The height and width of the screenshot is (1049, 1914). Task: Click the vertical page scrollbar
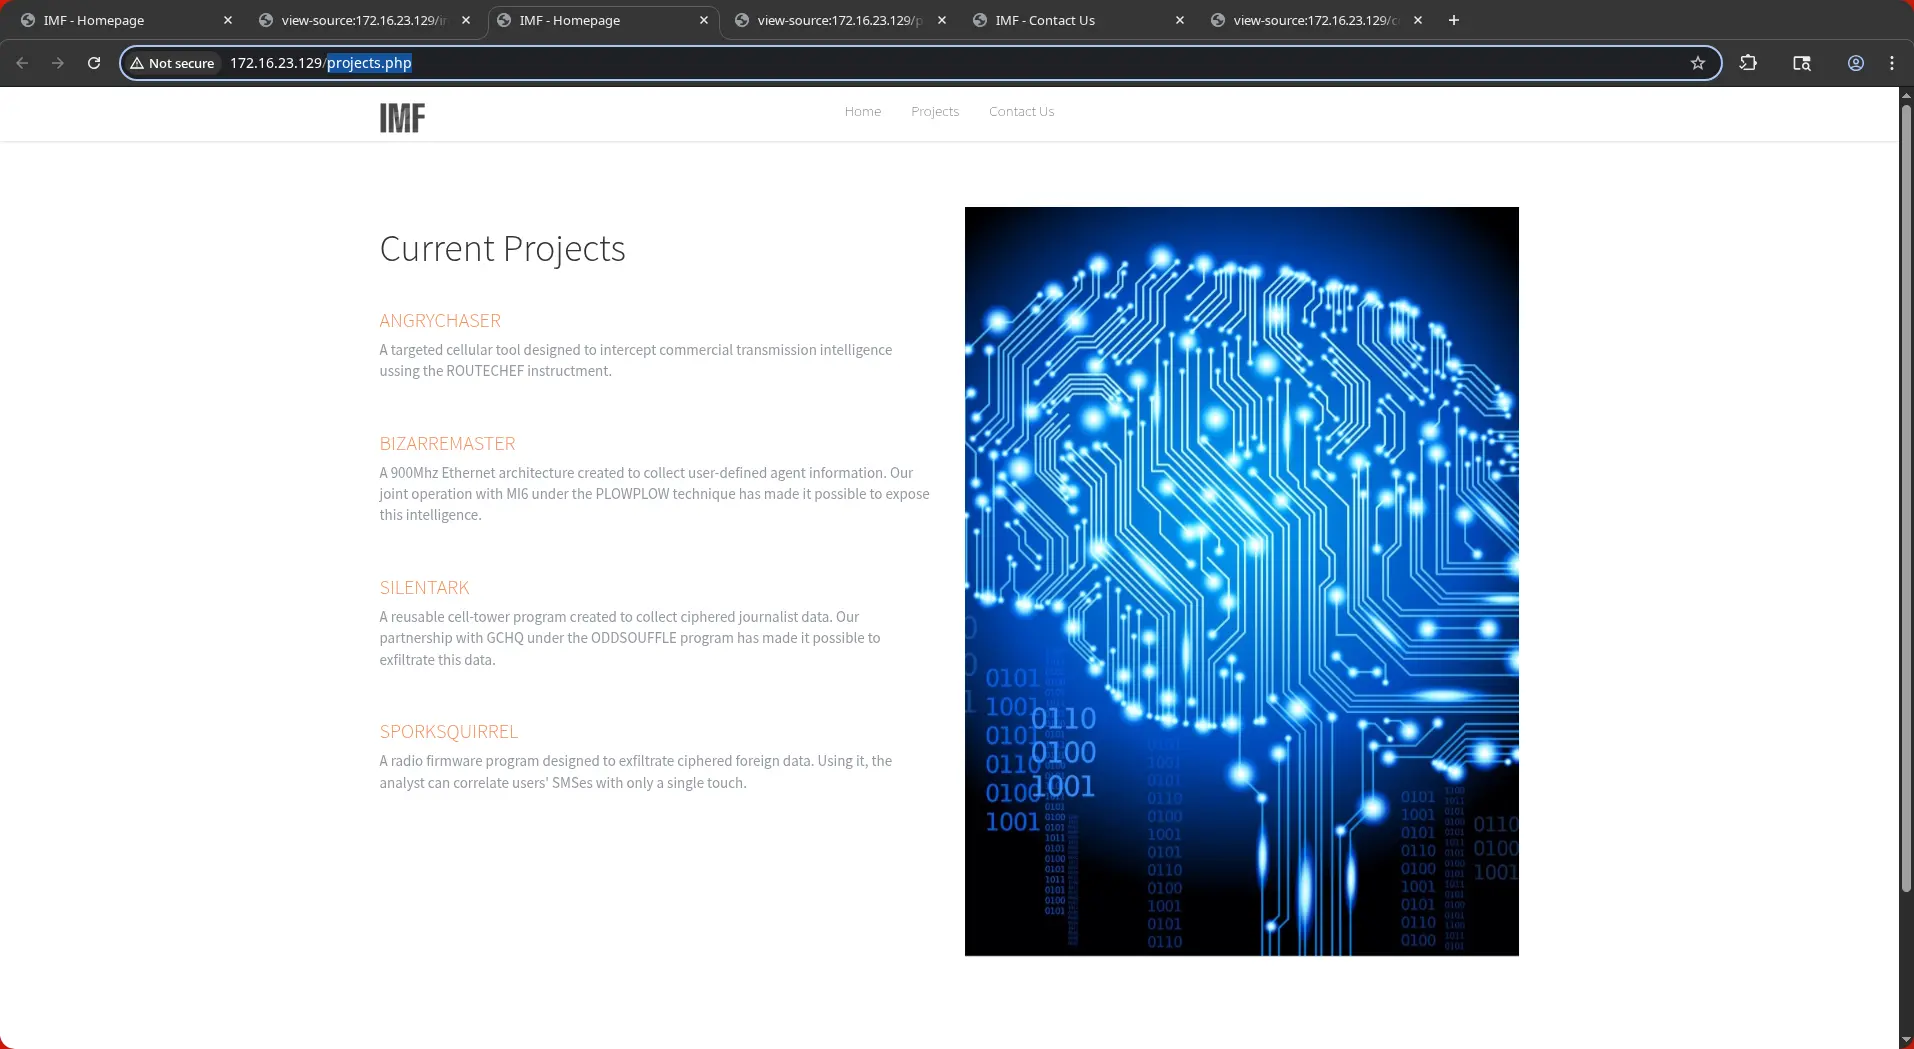pyautogui.click(x=1905, y=500)
